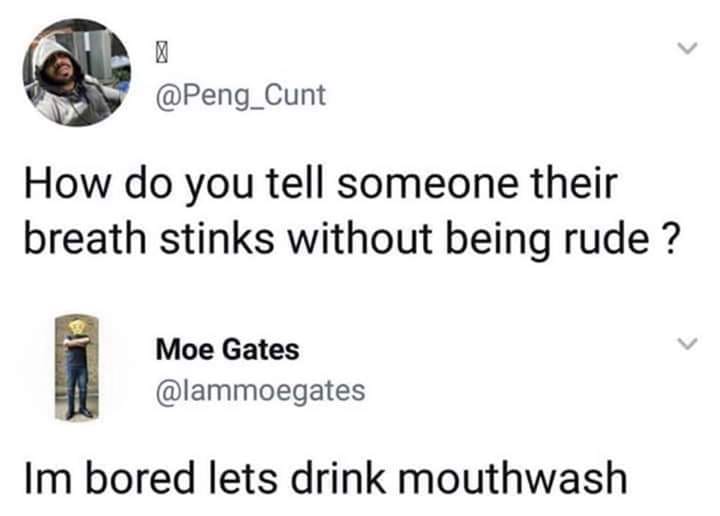720x516 pixels.
Task: Show more actions for the @Peng_Cunt tweet
Action: tap(687, 48)
